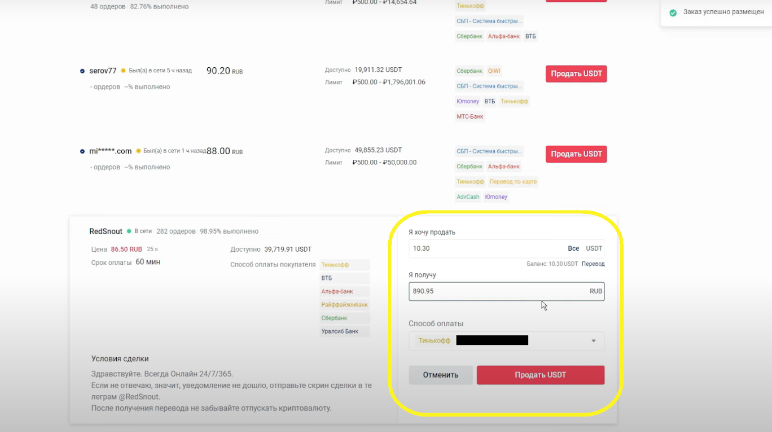Select the AdvCash payment tag
772x432 pixels.
[467, 196]
